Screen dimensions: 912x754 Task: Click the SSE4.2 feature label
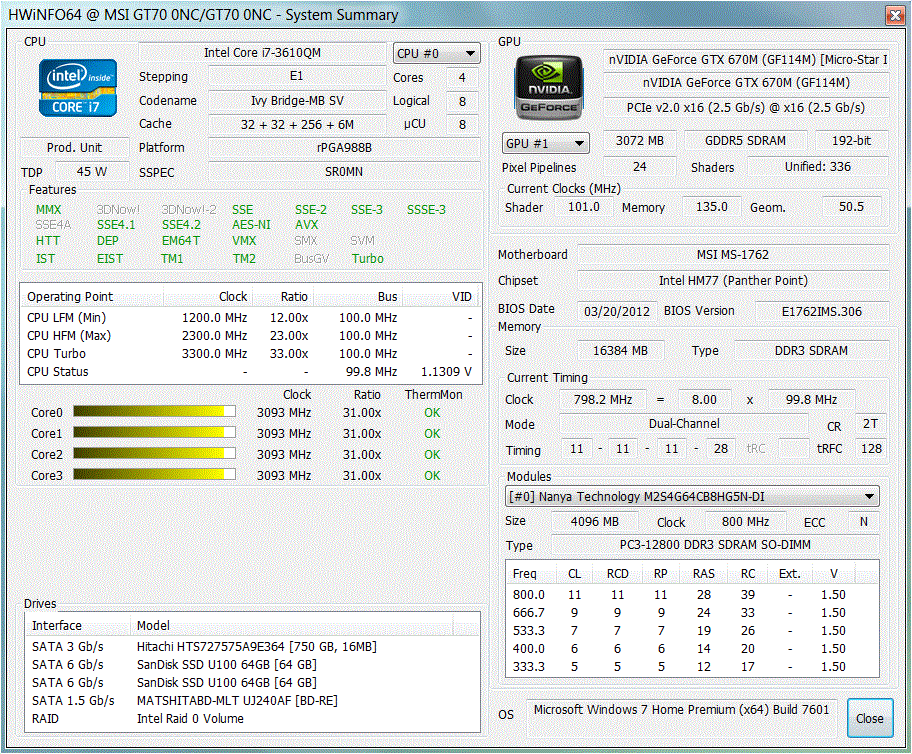[x=181, y=225]
